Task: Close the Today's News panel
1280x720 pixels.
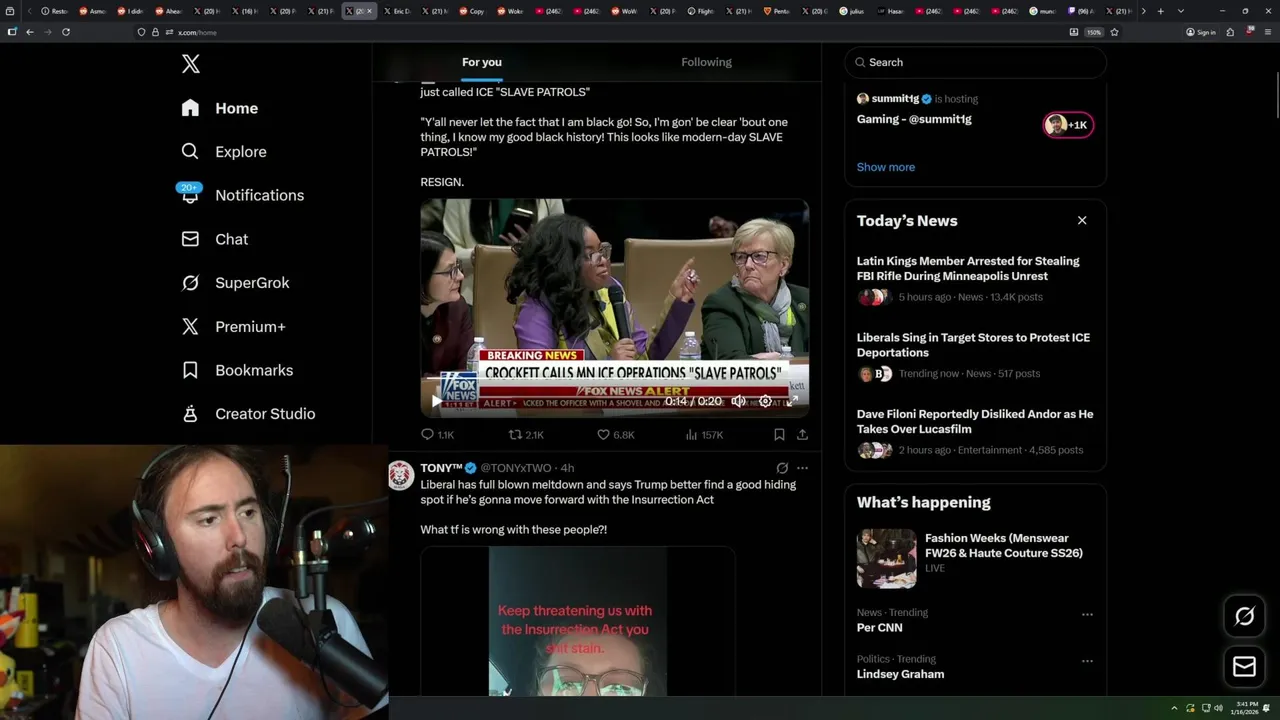Action: coord(1082,220)
